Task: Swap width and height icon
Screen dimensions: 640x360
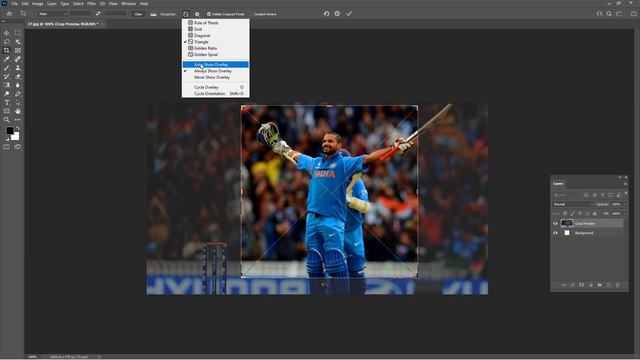Action: (98, 13)
